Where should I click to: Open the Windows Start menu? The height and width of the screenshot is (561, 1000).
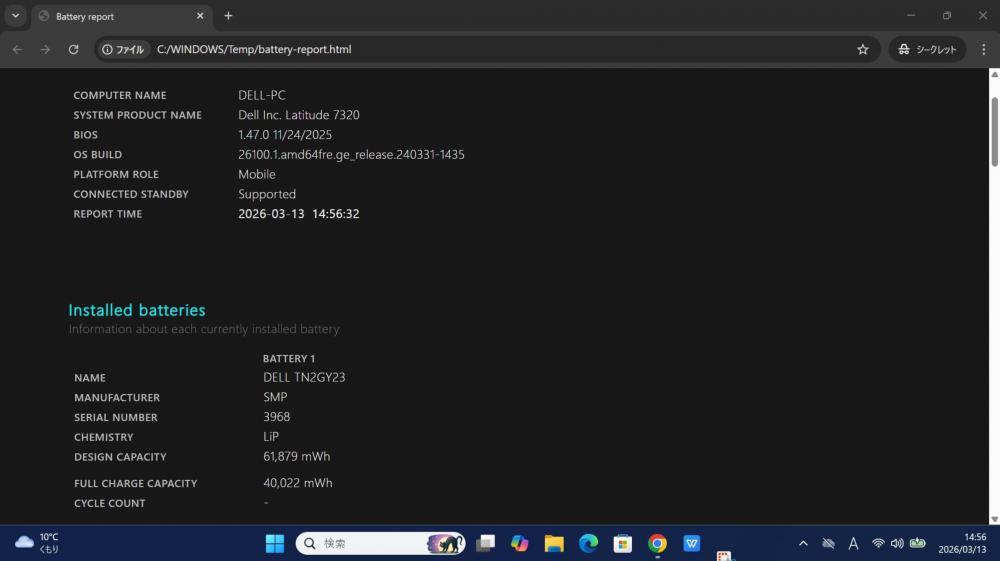pos(275,543)
